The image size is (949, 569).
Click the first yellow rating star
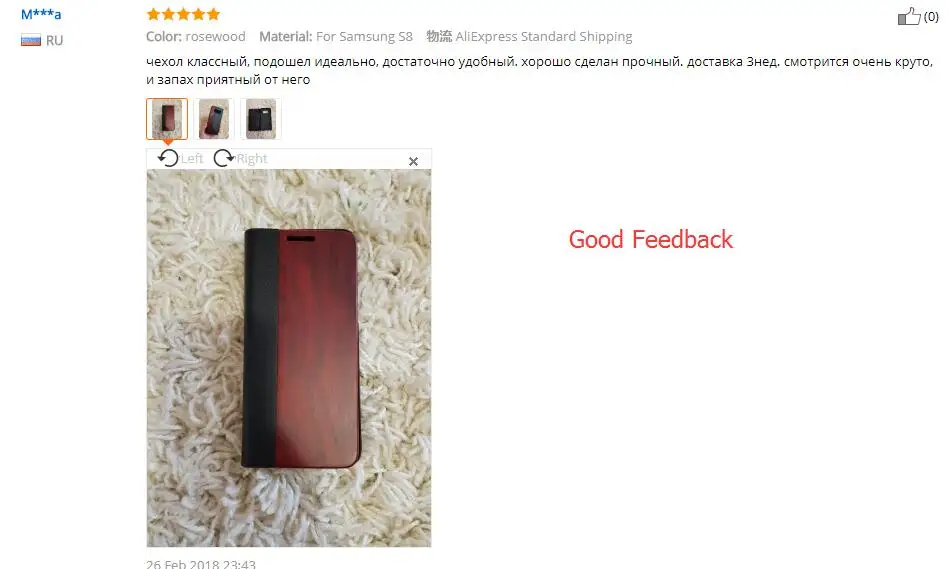(154, 14)
